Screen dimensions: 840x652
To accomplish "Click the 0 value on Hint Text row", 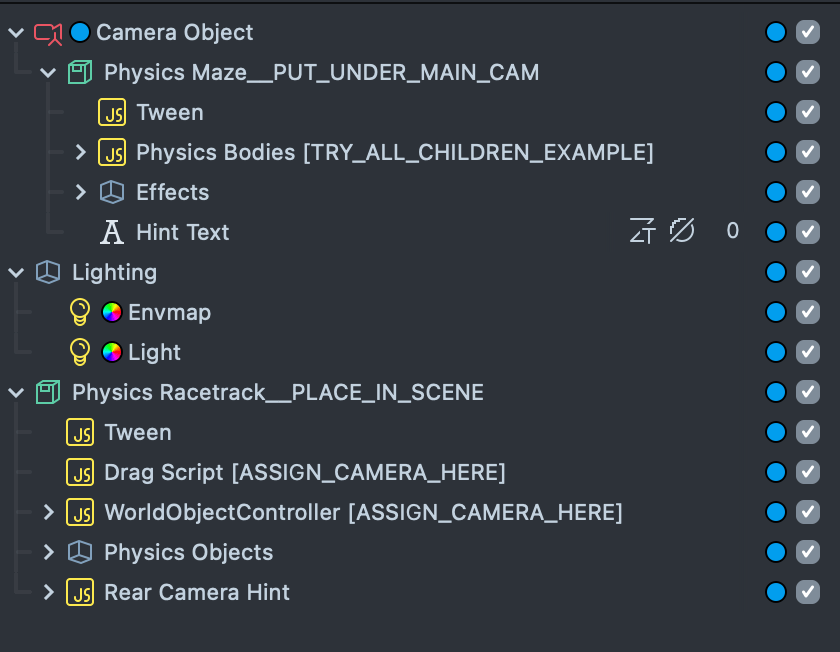I will 733,232.
